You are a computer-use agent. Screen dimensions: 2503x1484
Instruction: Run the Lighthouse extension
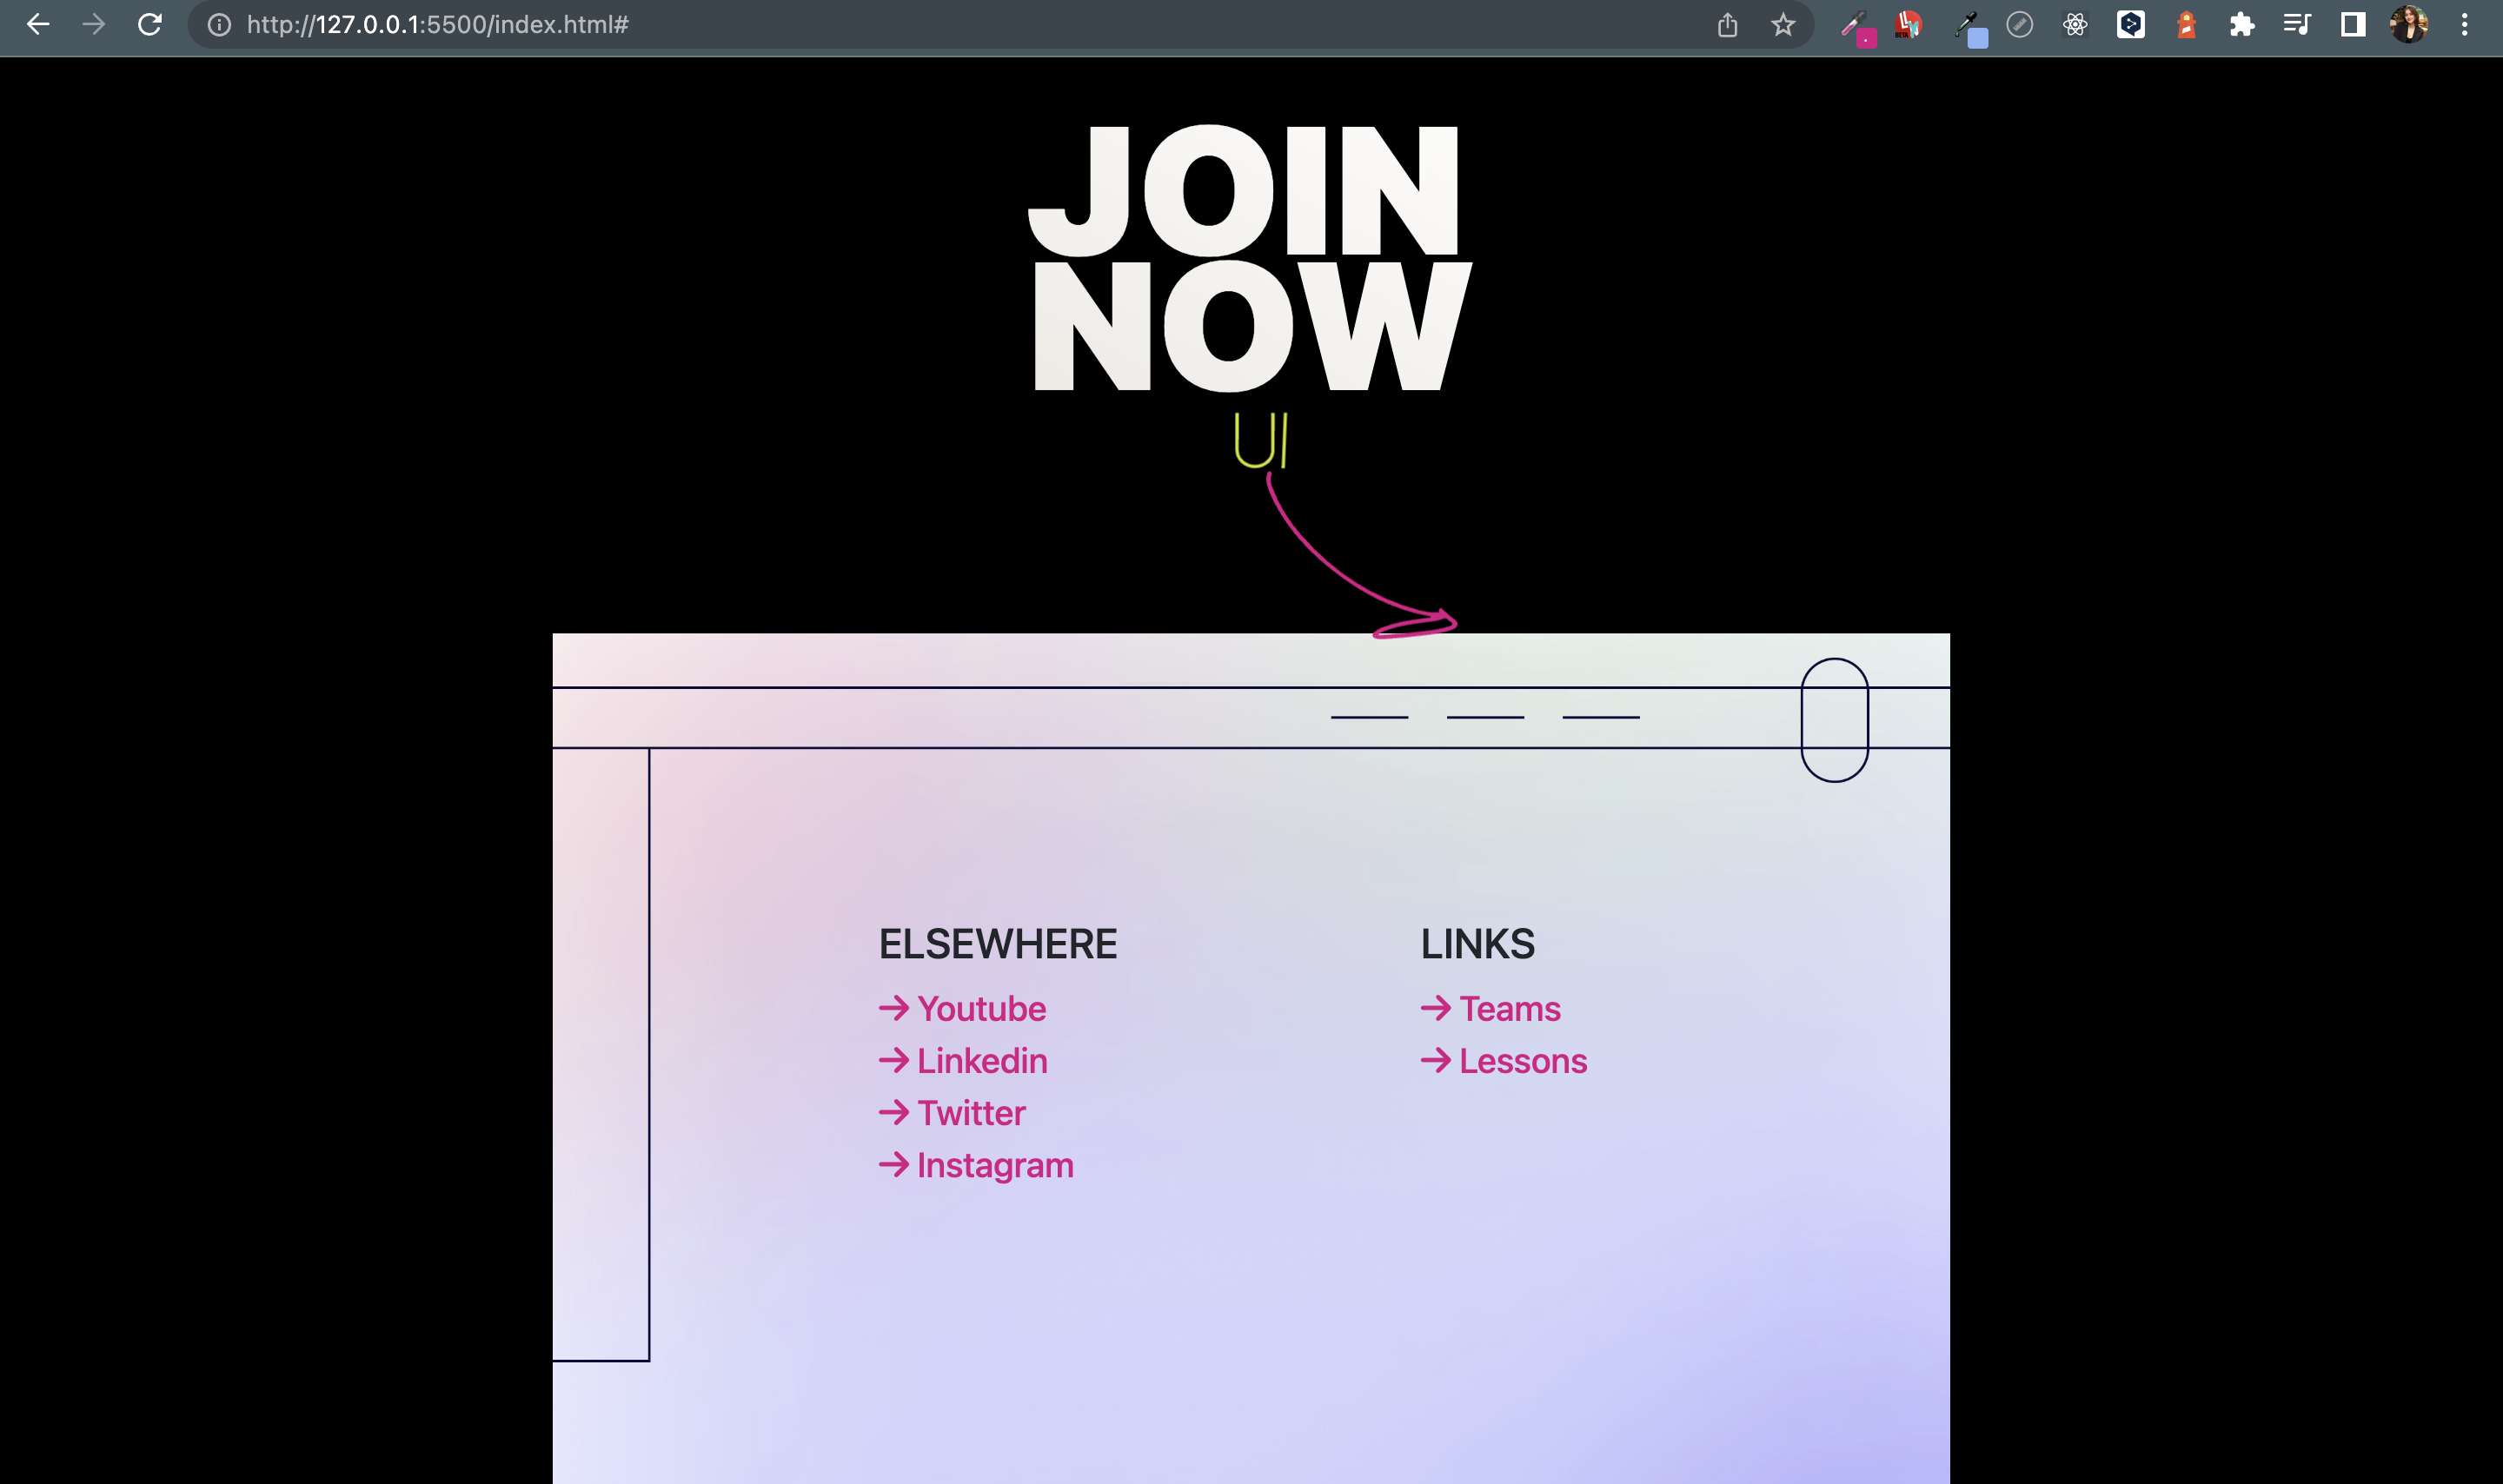2186,24
